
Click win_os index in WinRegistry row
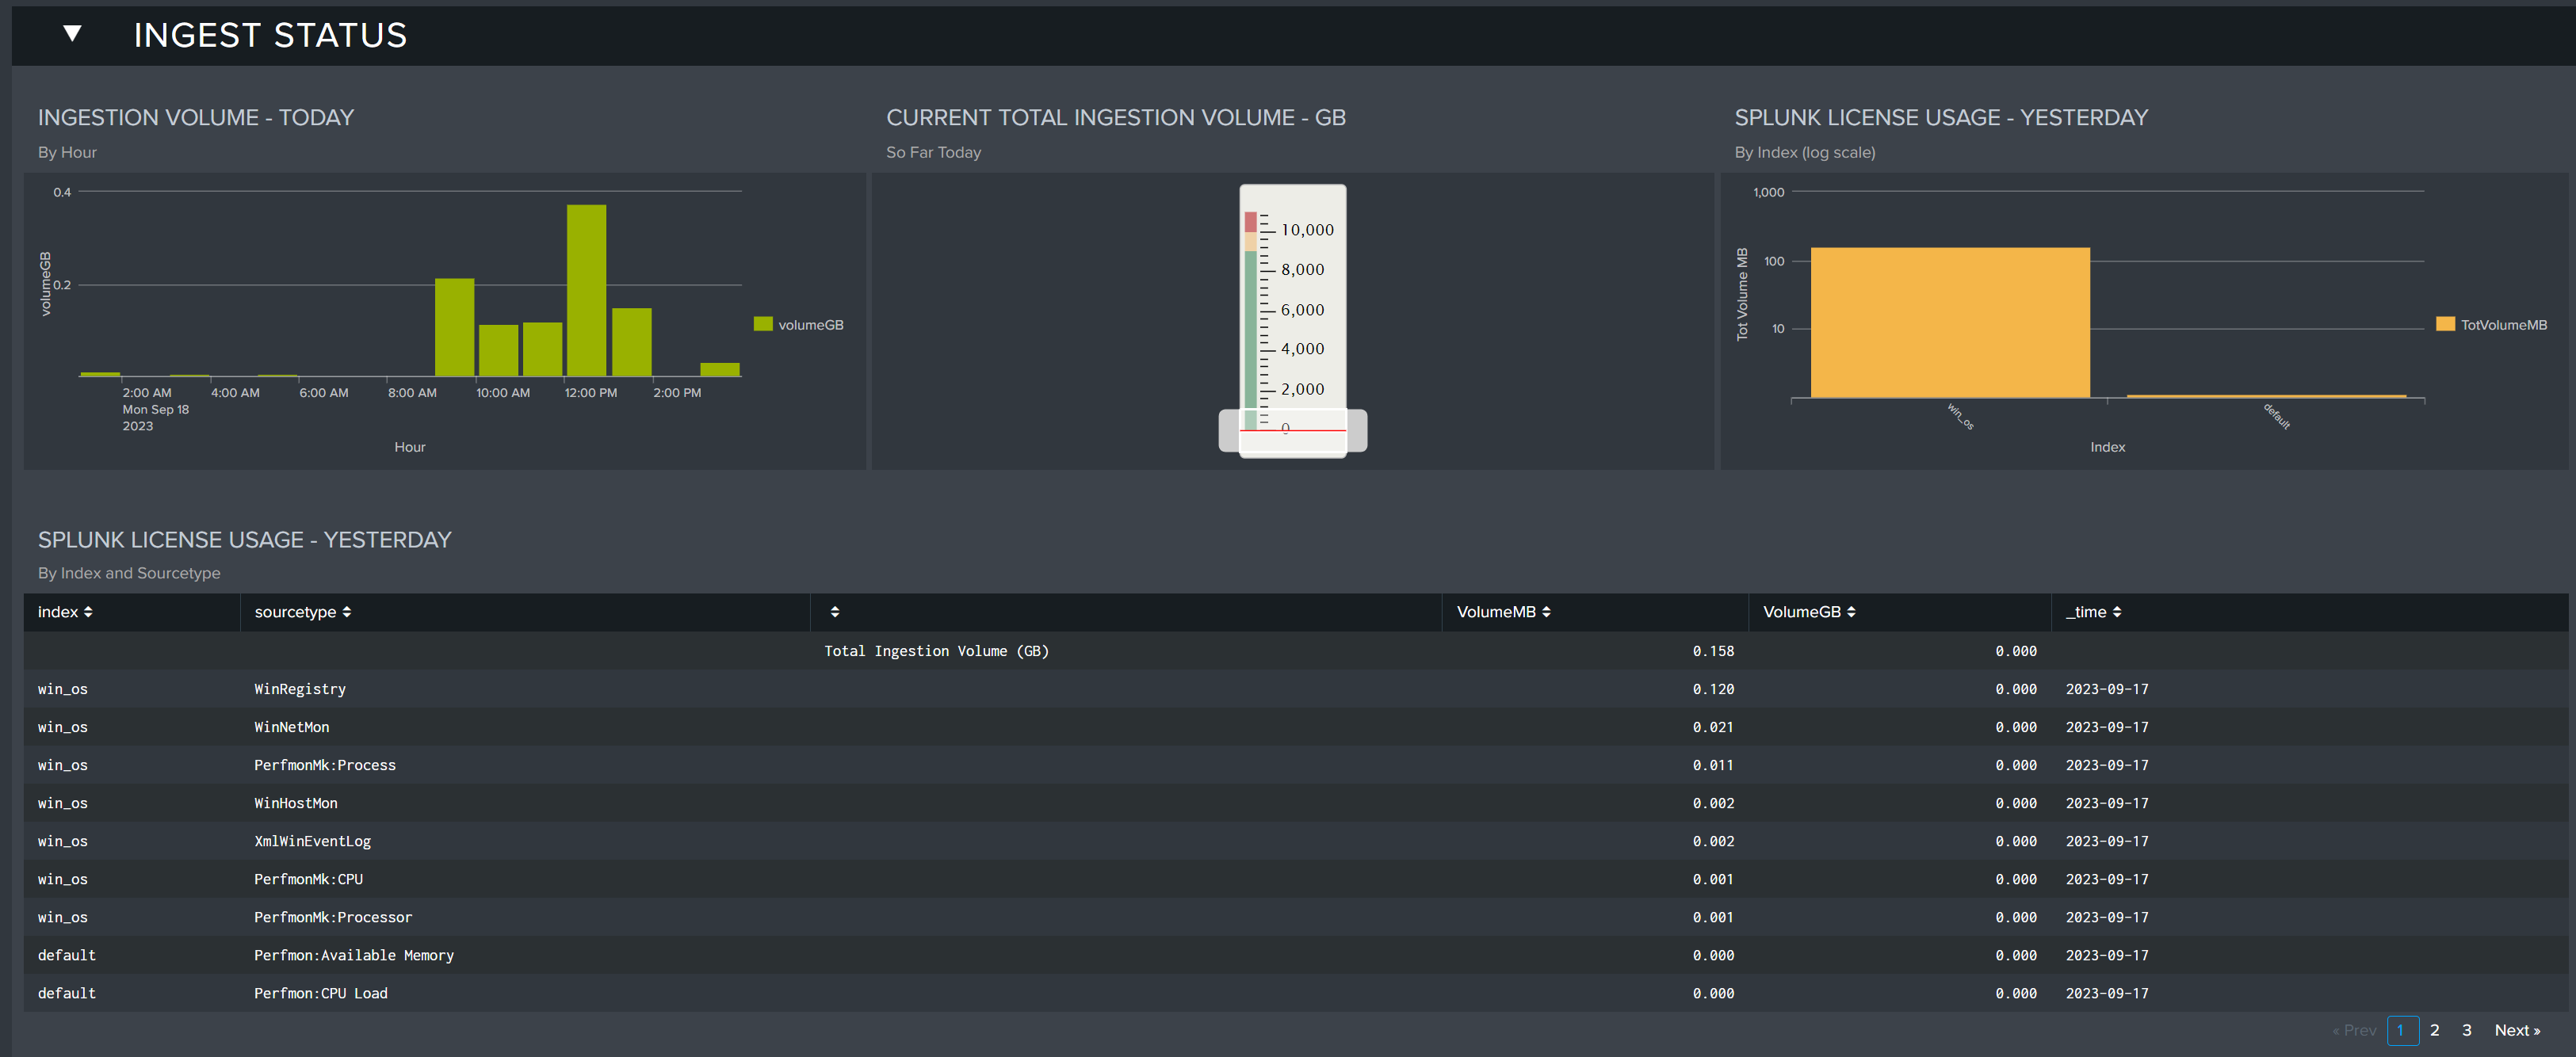click(x=63, y=689)
